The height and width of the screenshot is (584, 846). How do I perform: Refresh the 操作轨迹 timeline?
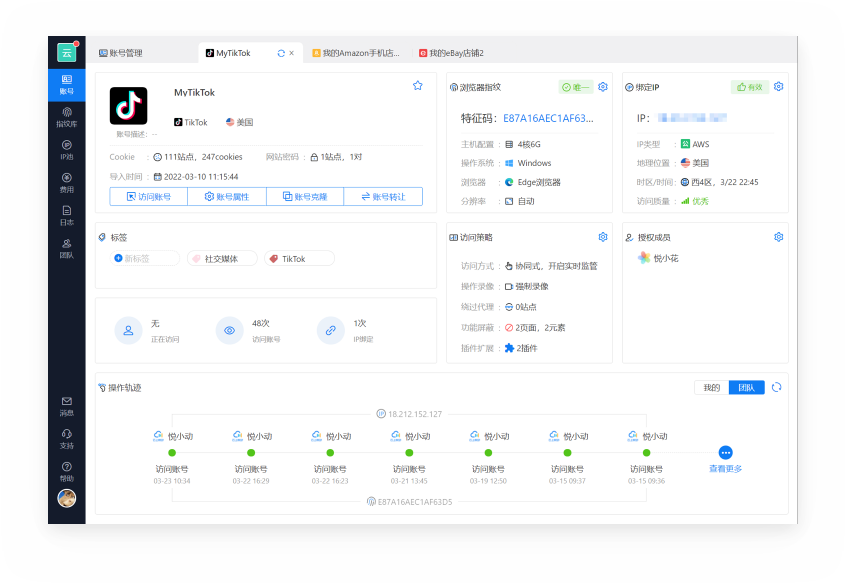tap(777, 387)
